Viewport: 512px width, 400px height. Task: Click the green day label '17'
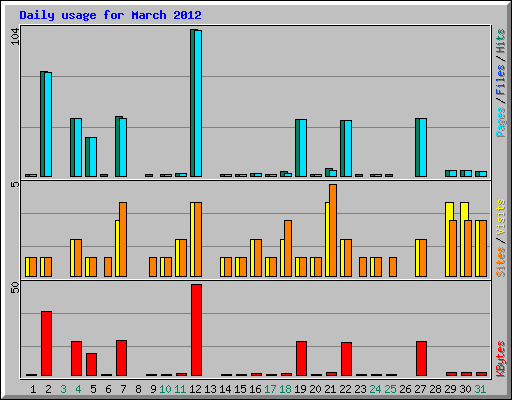tap(270, 389)
